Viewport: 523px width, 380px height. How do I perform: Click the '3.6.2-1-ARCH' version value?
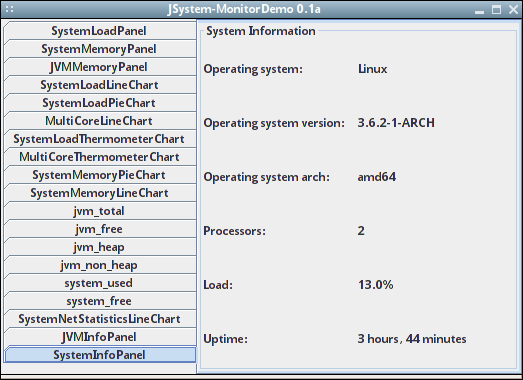pyautogui.click(x=396, y=123)
